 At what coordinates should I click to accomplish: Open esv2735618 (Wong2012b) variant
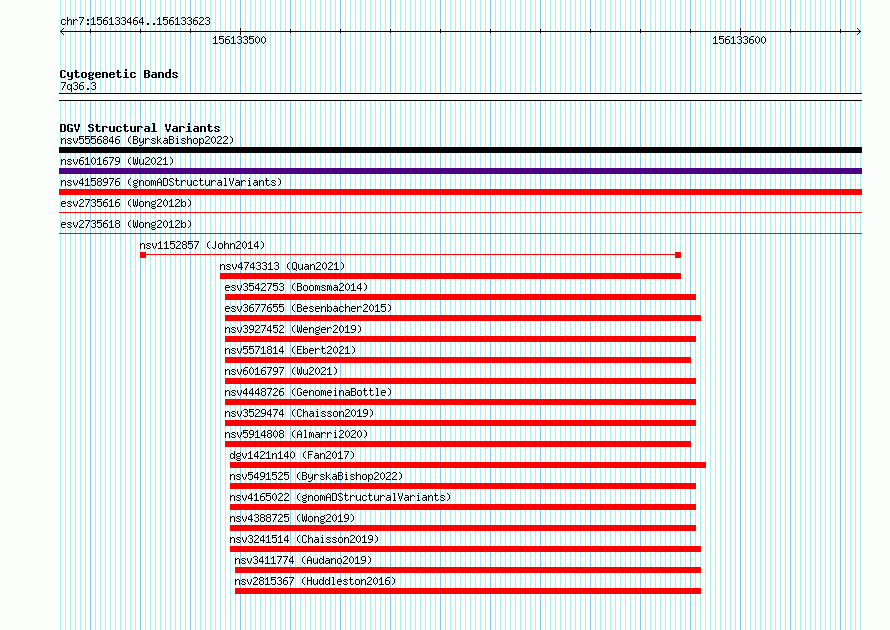click(126, 224)
